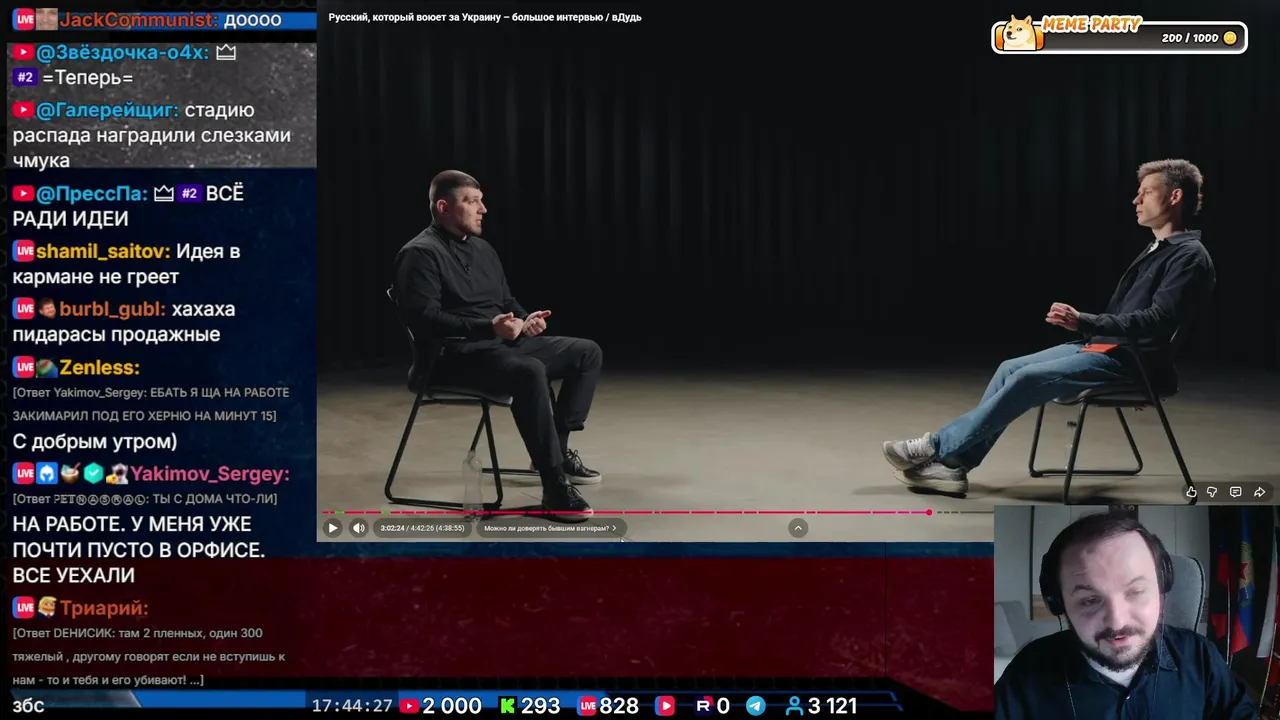Screen dimensions: 1280x720
Task: Click the time display 3:02:24 / 4:42:26
Action: [422, 528]
